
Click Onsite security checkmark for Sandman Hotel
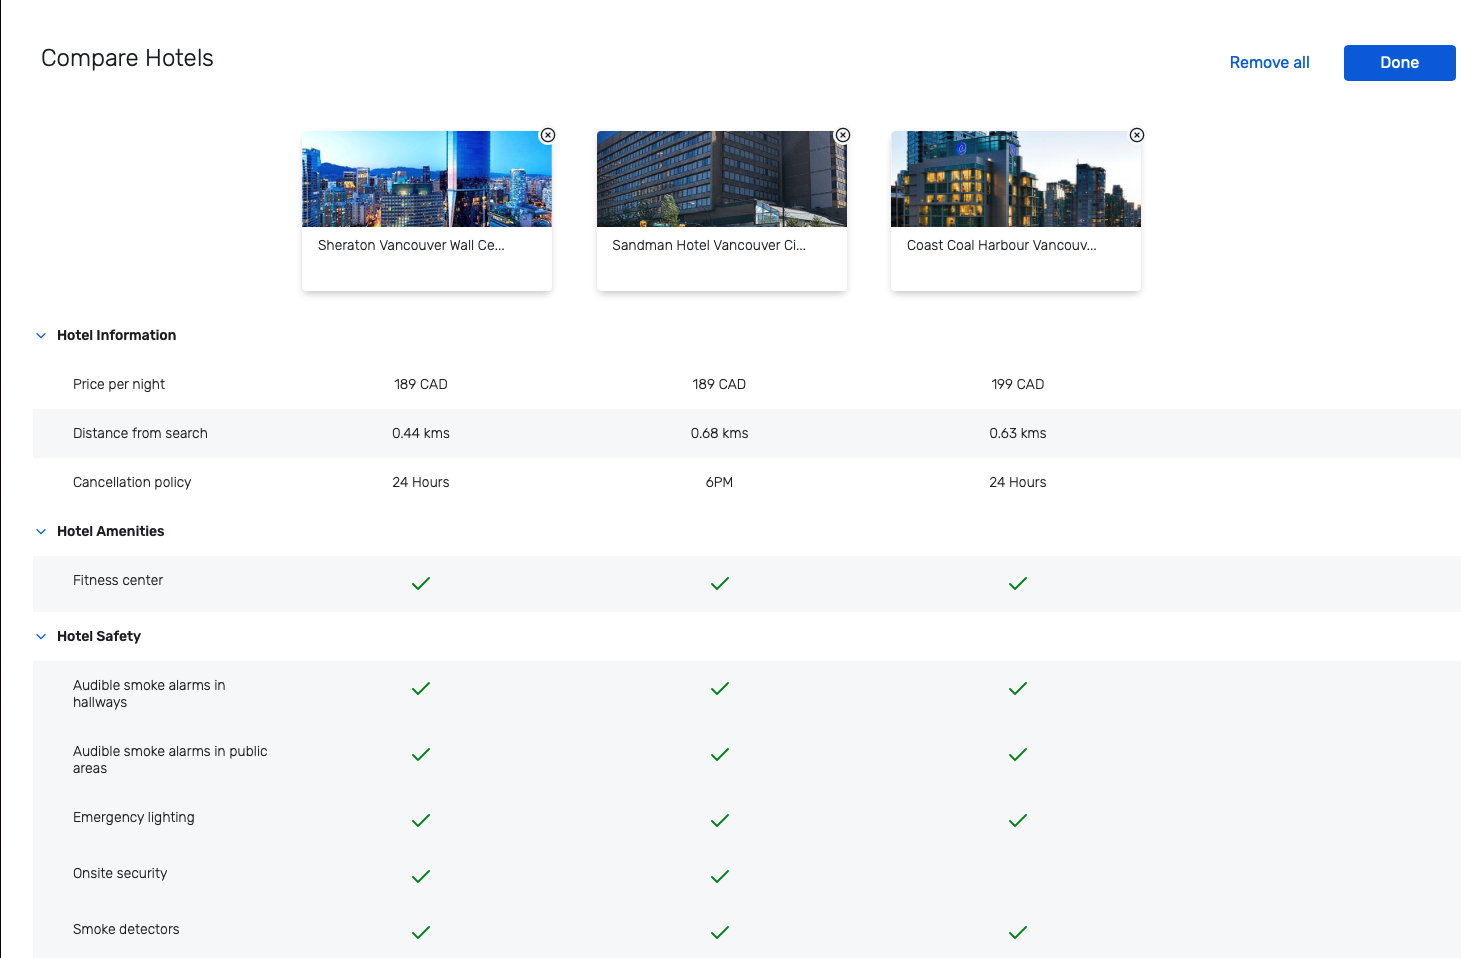click(x=719, y=876)
